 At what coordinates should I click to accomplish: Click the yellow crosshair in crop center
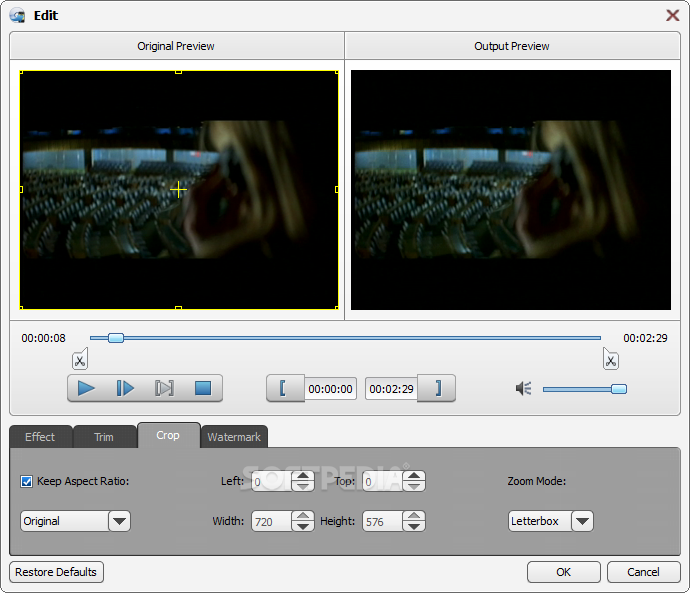178,190
